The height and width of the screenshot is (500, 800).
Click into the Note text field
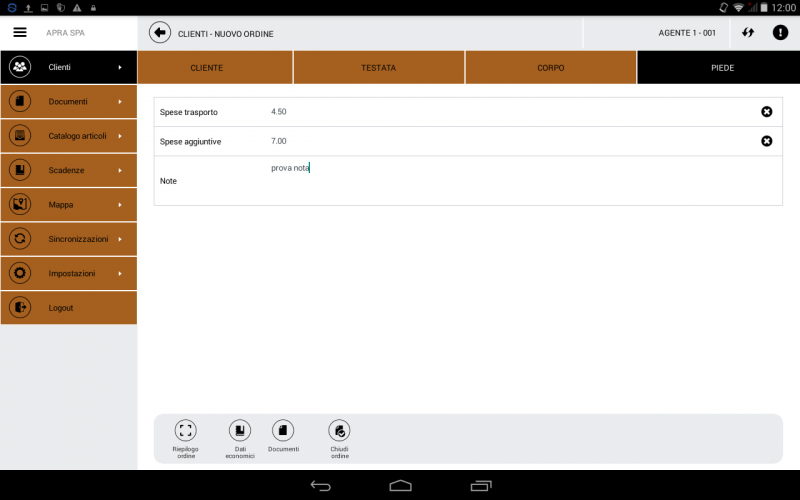click(520, 181)
